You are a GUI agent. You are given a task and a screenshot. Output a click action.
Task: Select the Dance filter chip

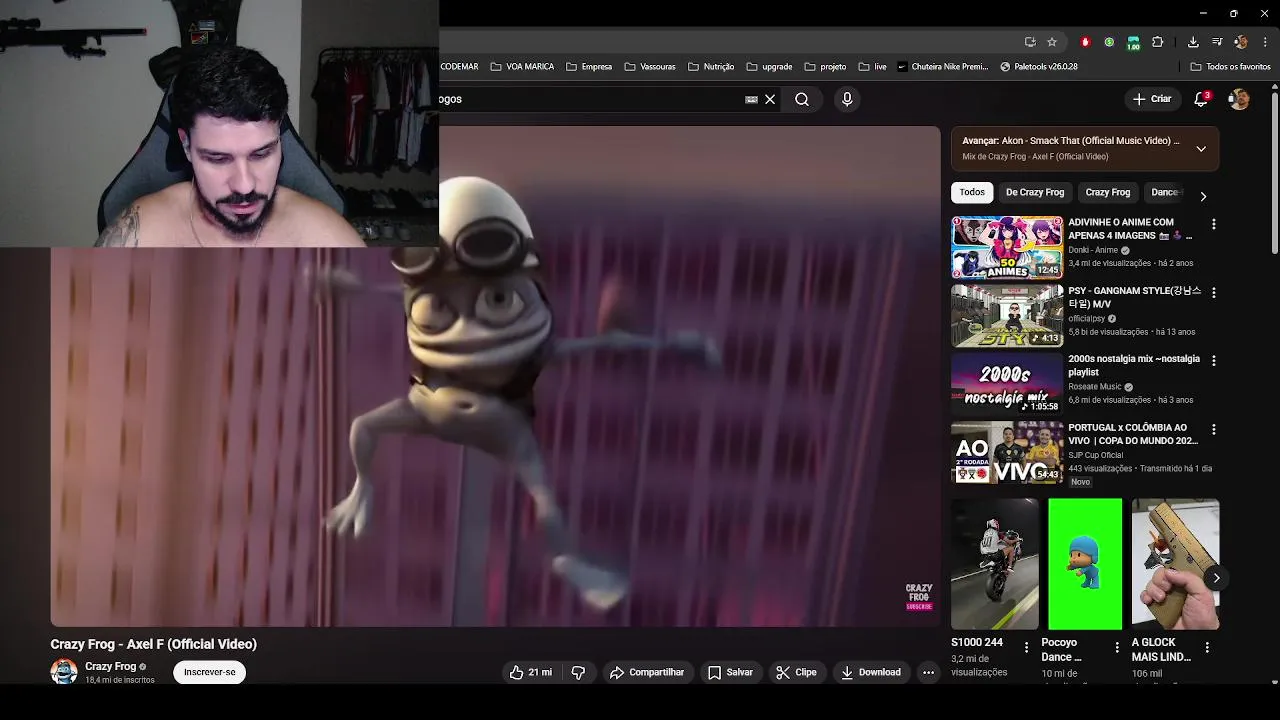(x=1164, y=192)
